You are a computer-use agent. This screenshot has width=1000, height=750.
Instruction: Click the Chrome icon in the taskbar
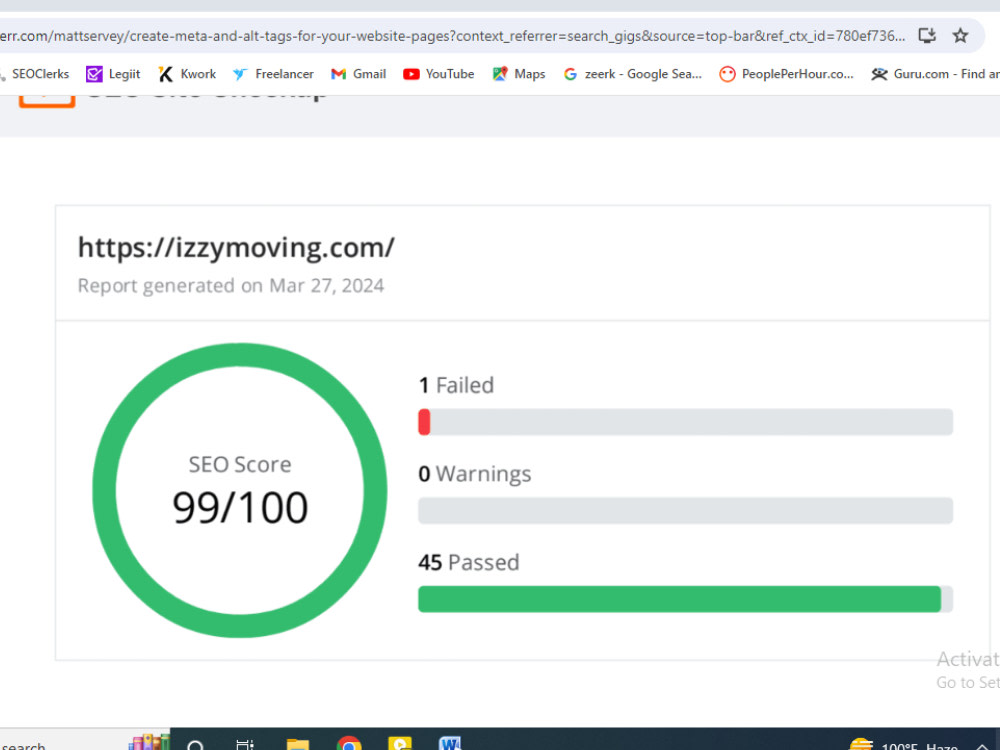coord(349,744)
